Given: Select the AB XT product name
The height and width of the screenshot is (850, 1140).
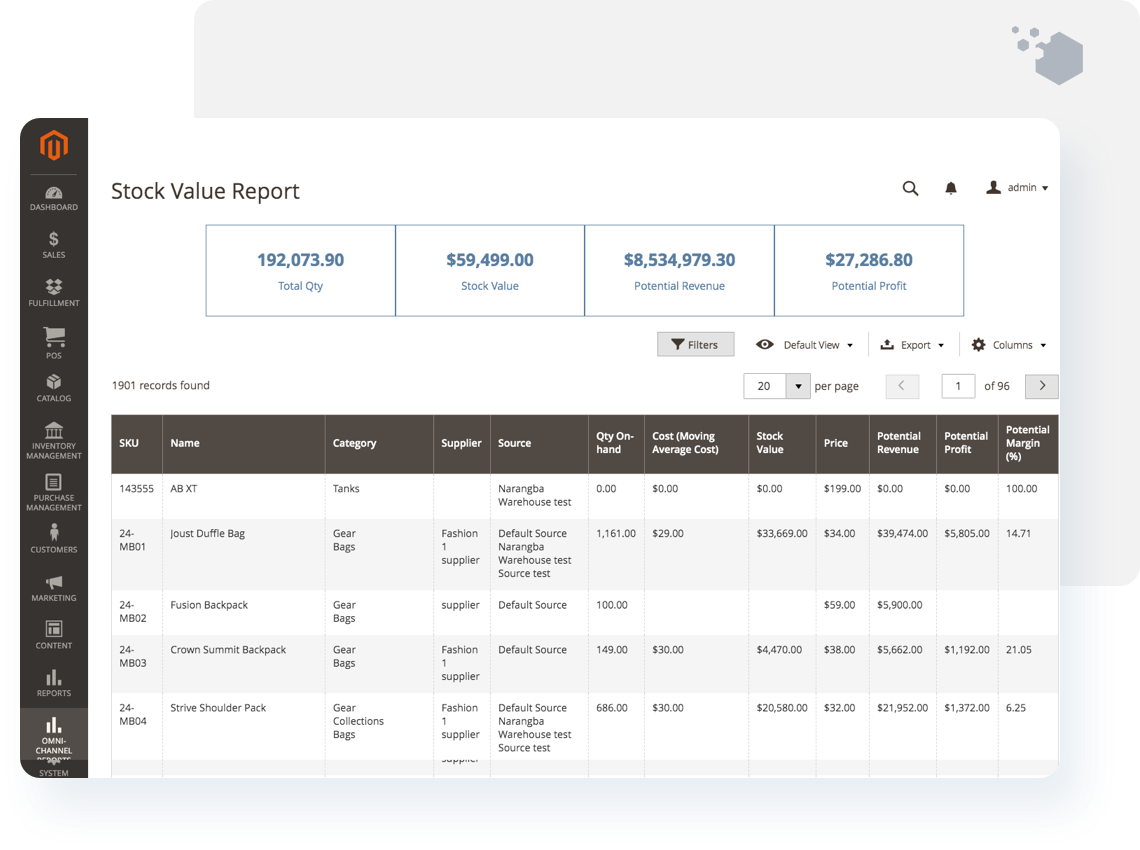Looking at the screenshot, I should [184, 489].
